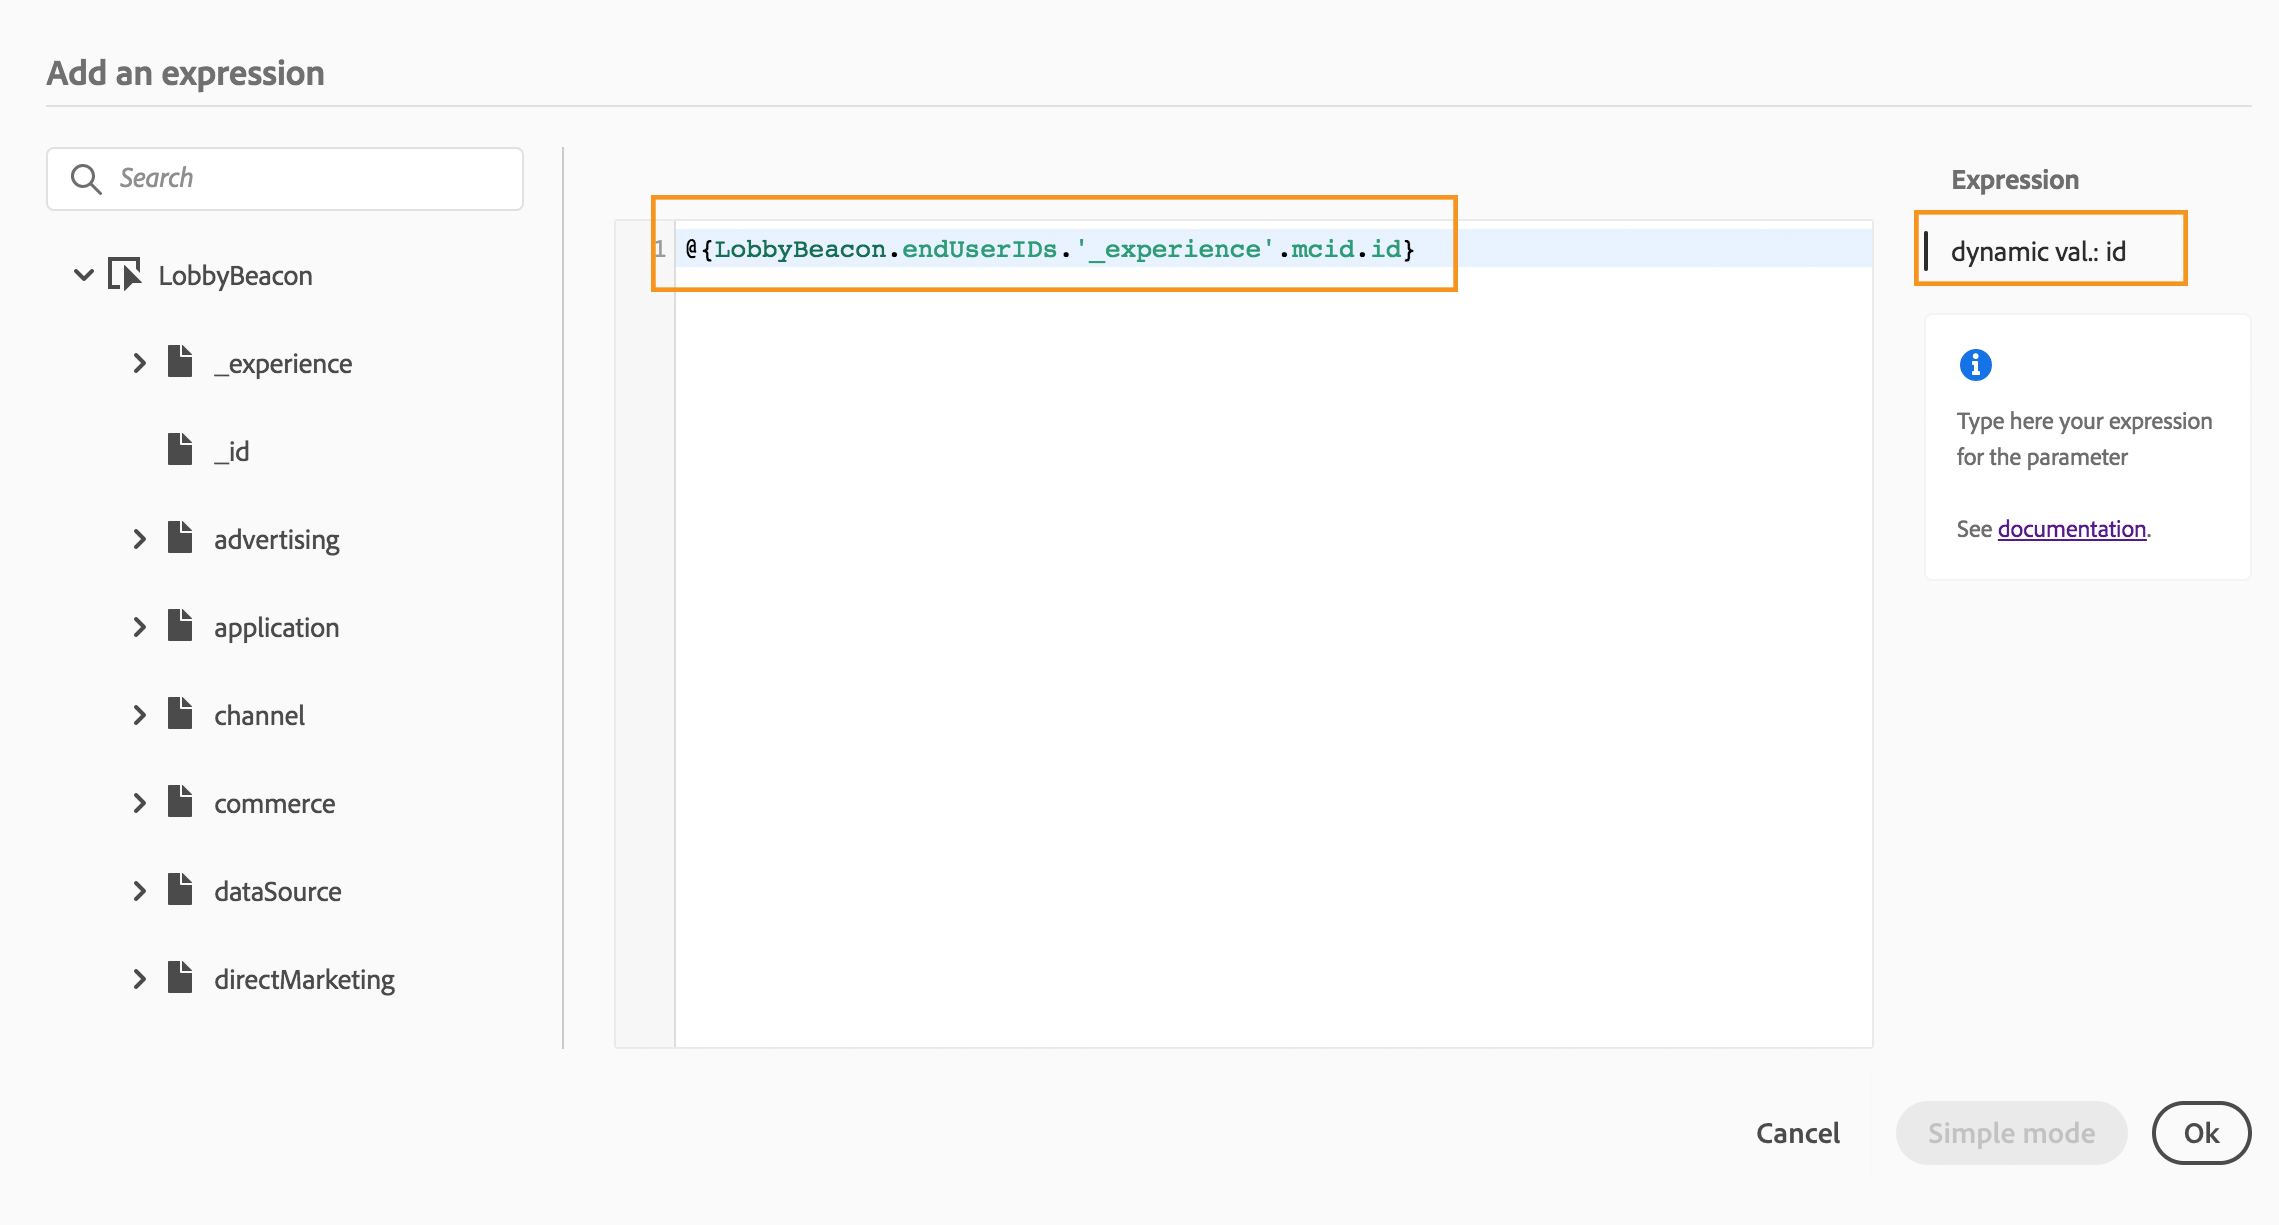Click the directMarketing file icon
Screen dimensions: 2279x1225
180,978
